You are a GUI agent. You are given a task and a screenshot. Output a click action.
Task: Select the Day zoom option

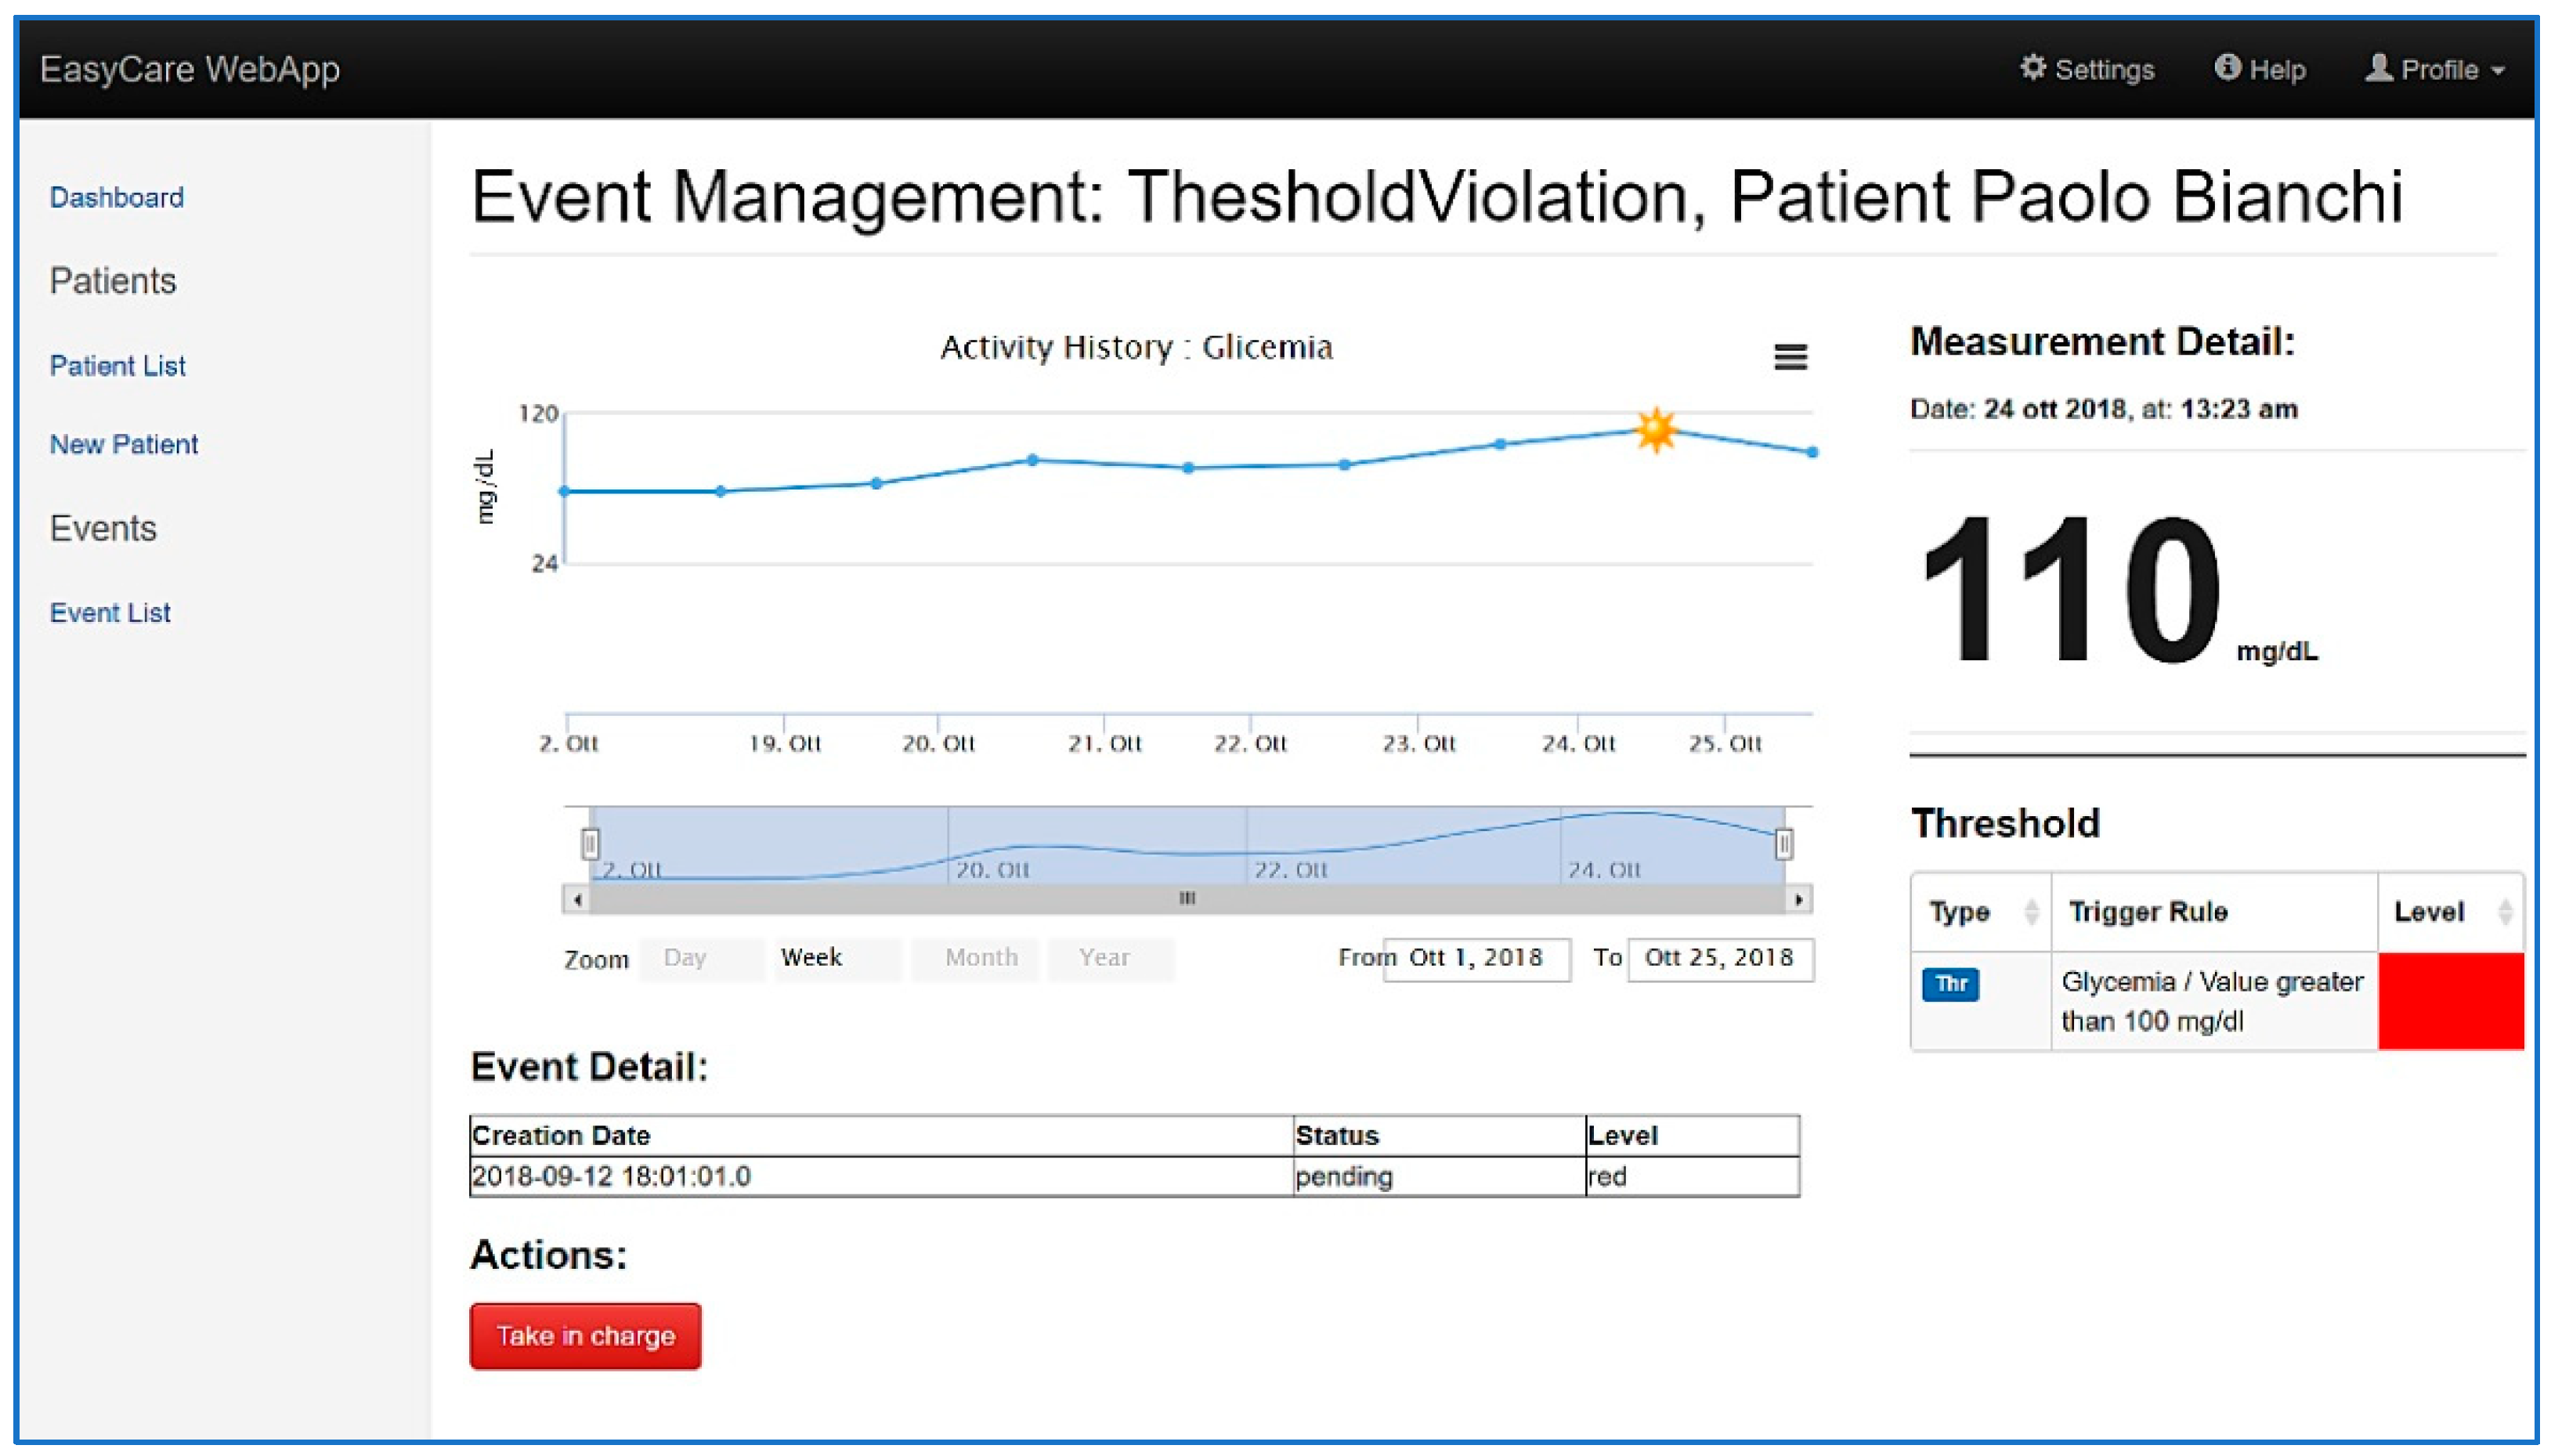685,958
